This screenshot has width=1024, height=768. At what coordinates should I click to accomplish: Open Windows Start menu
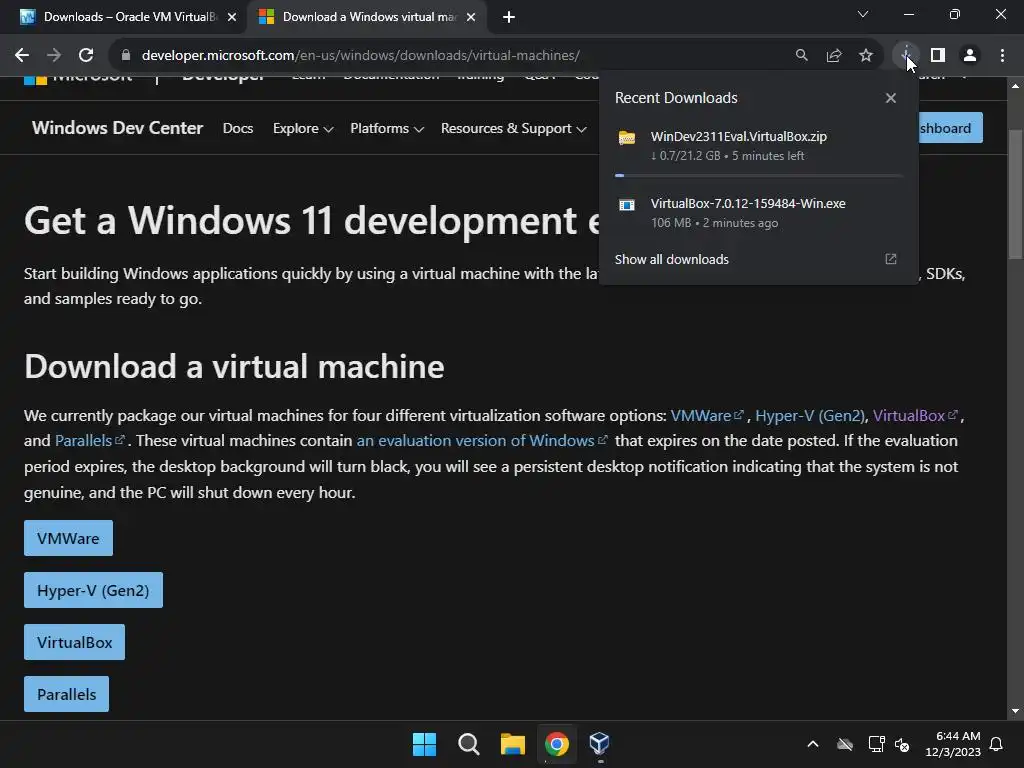pos(424,744)
